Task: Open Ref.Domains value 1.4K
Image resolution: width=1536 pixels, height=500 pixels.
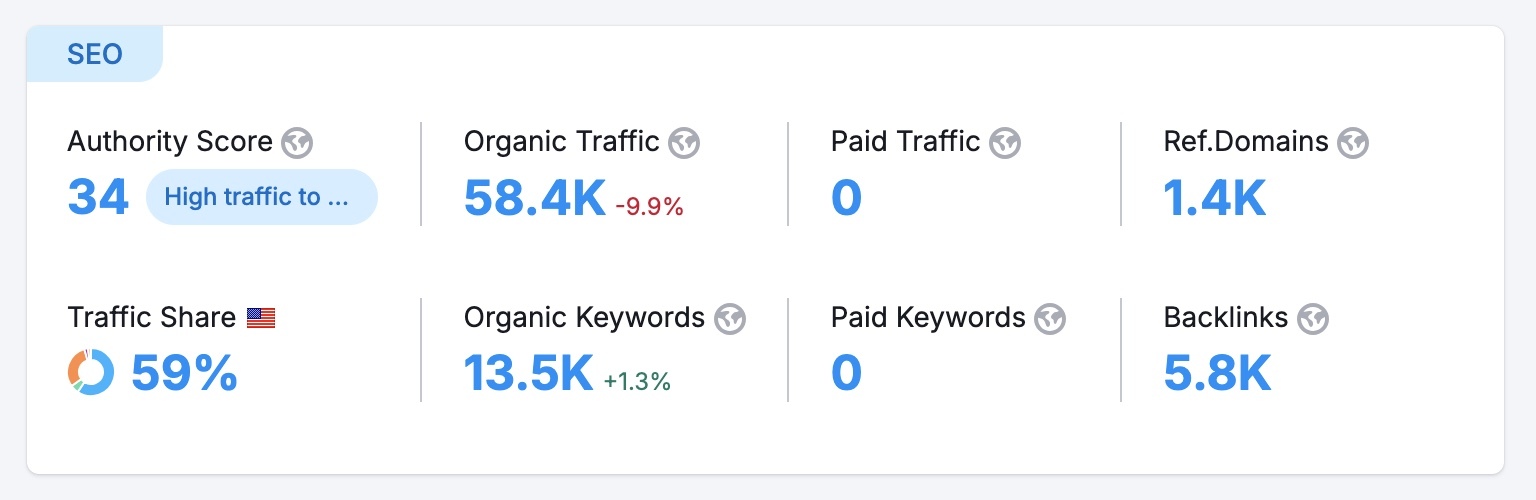Action: tap(1214, 197)
